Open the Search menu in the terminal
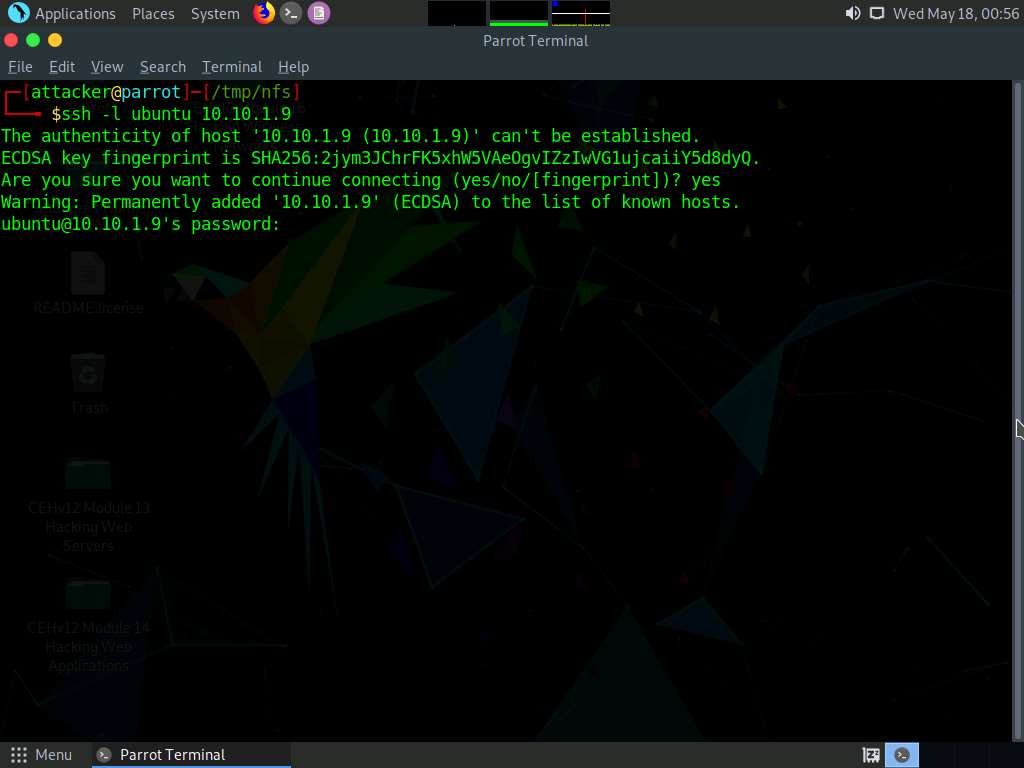Image resolution: width=1024 pixels, height=768 pixels. [x=163, y=67]
